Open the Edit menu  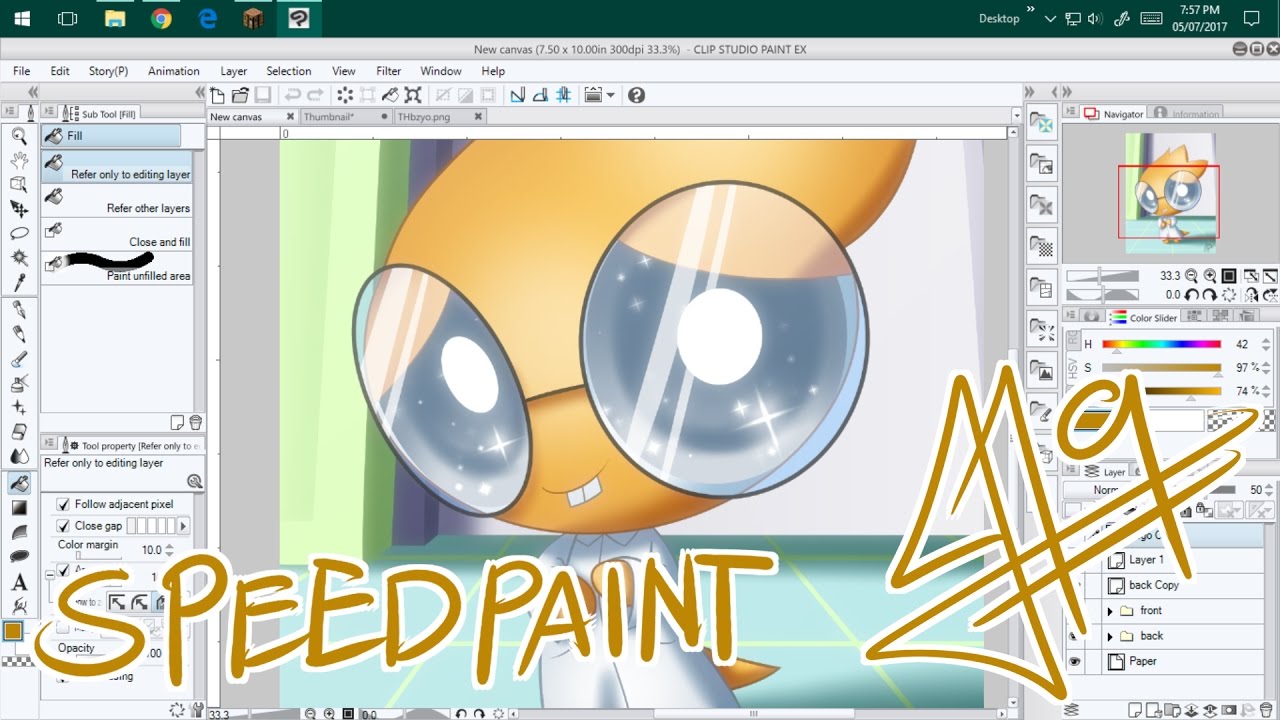pyautogui.click(x=60, y=71)
